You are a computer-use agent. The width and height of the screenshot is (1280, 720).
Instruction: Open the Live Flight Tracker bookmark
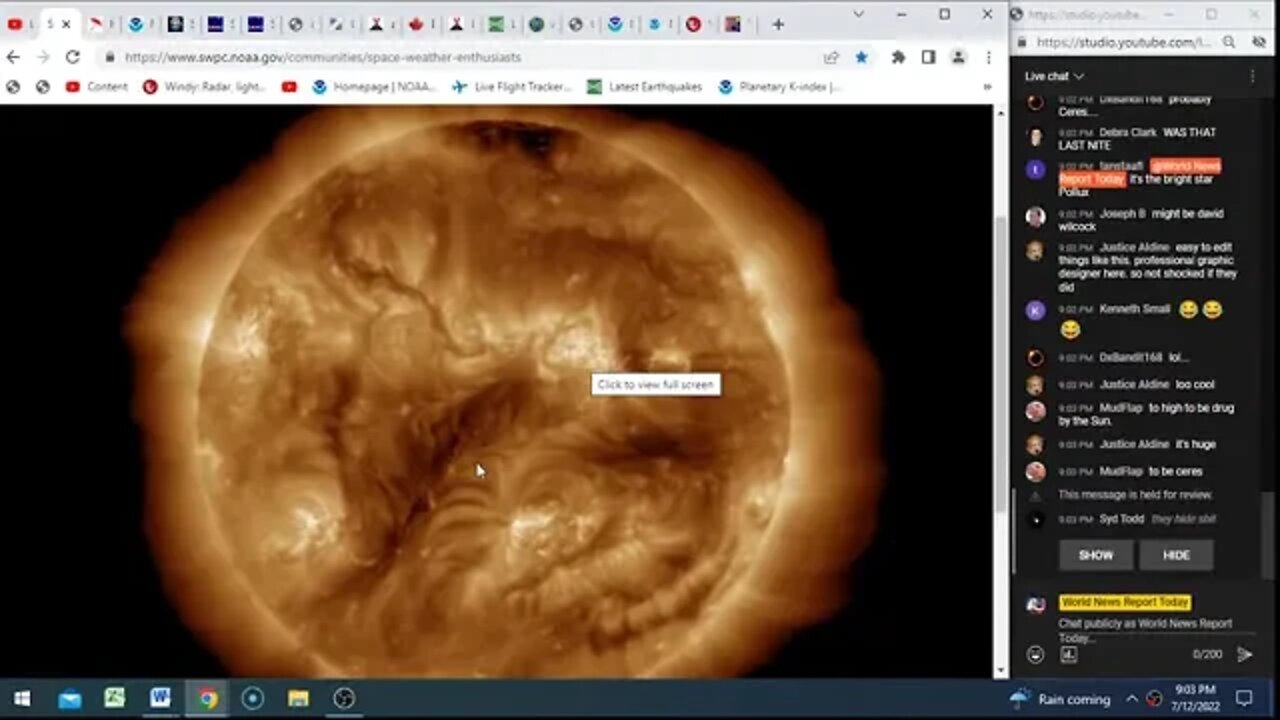(x=512, y=87)
